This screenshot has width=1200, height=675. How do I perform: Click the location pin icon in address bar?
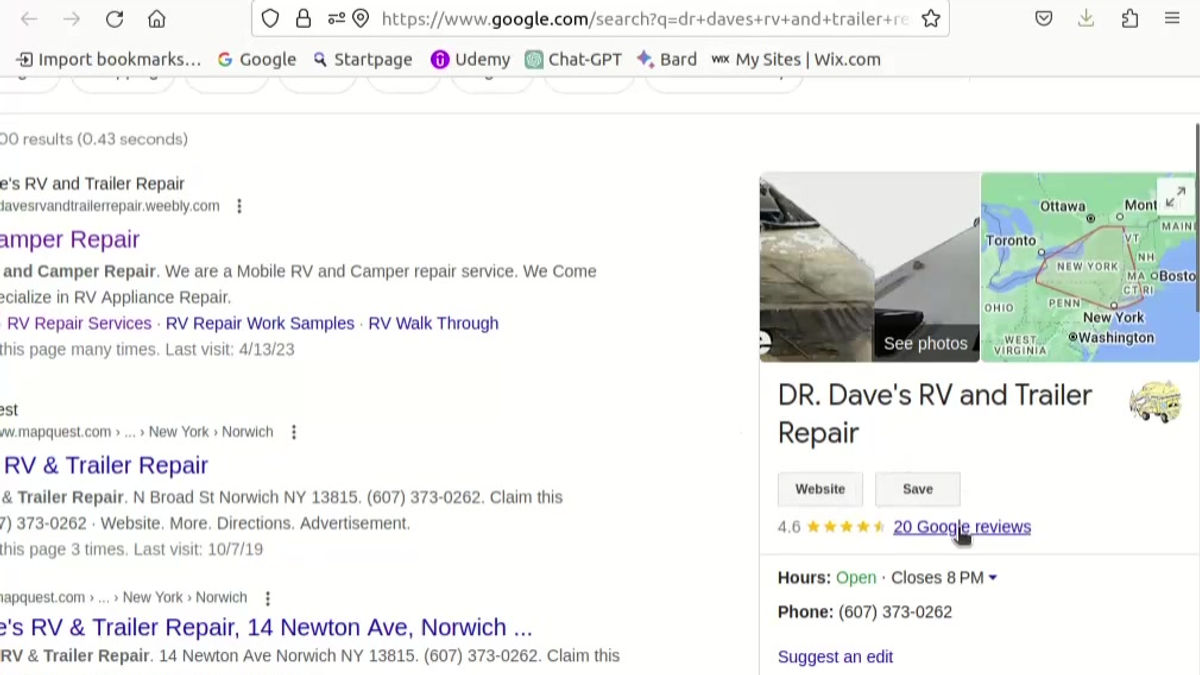point(361,19)
